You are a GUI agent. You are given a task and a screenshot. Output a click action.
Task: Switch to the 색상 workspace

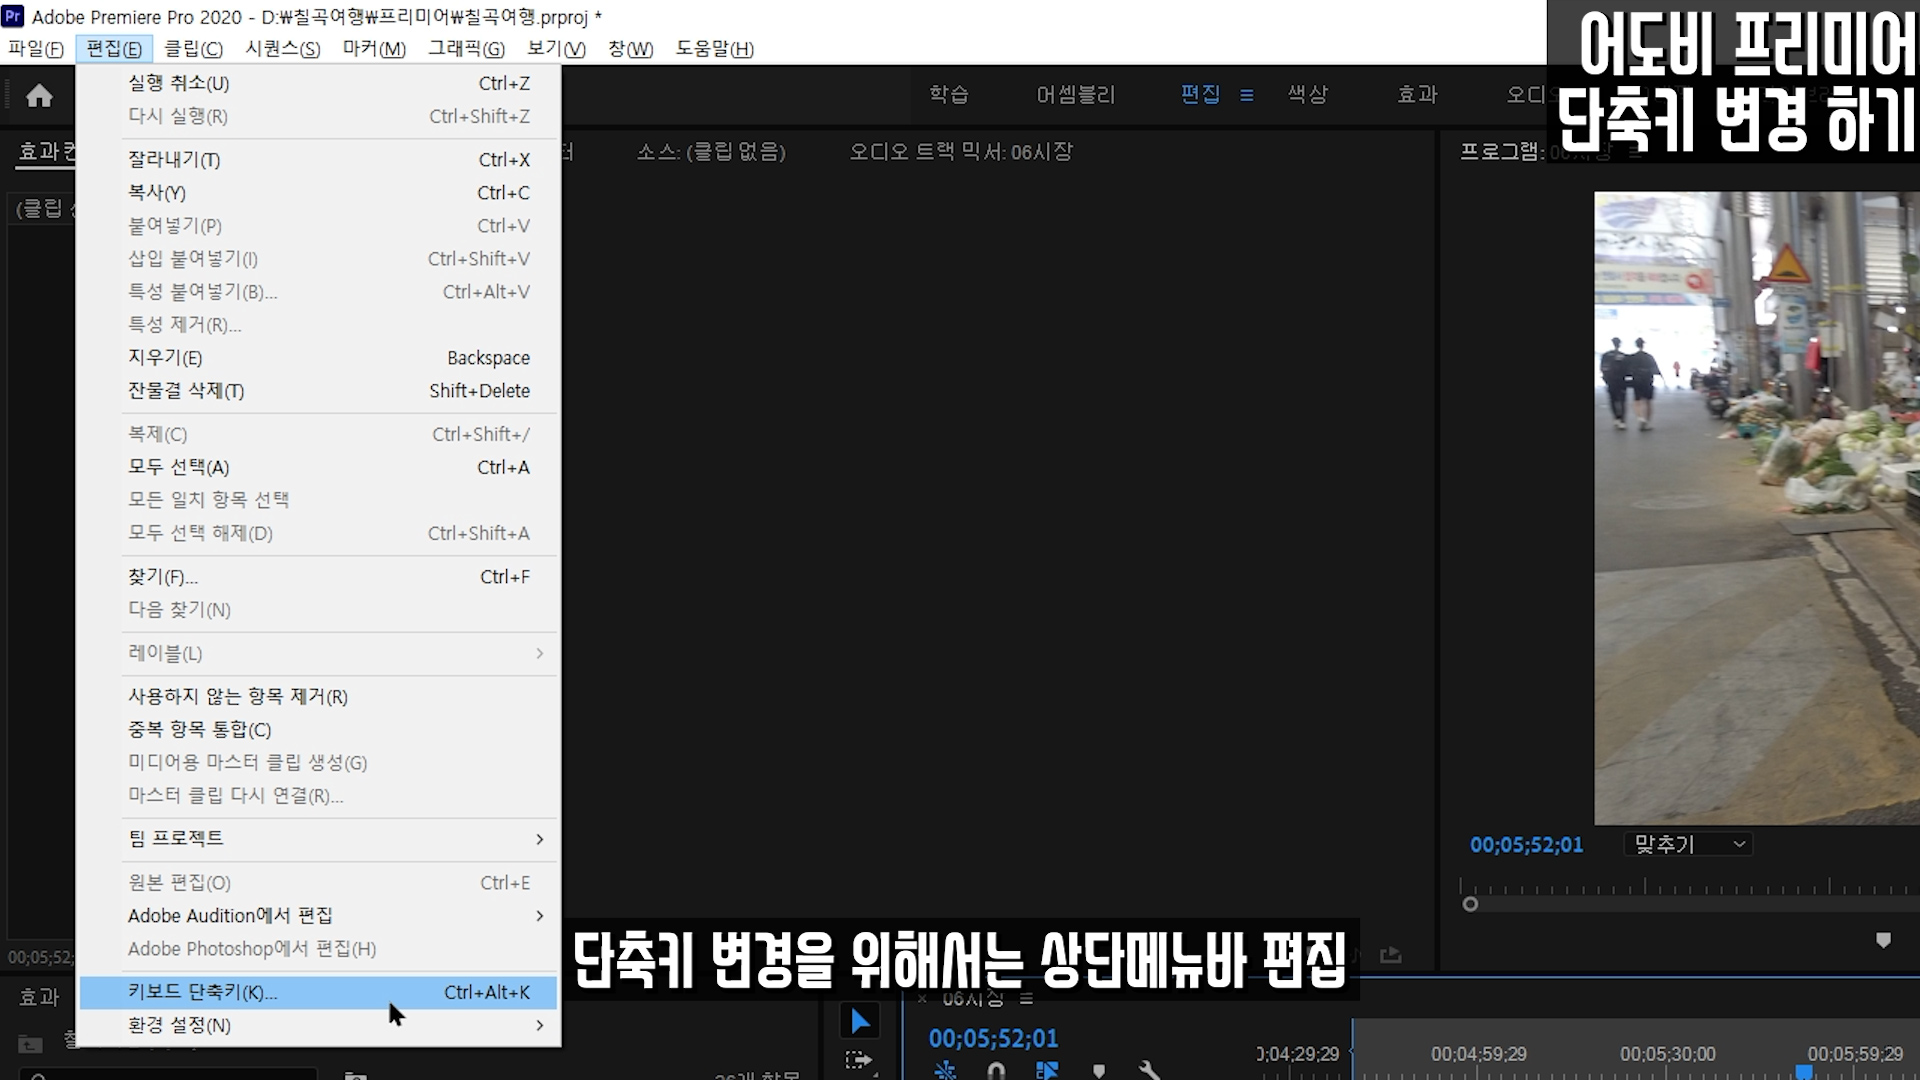1307,94
